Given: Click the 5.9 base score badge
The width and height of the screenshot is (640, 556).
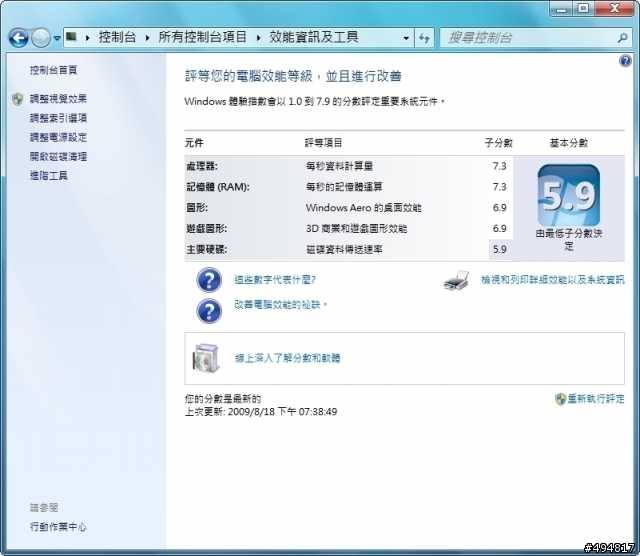Looking at the screenshot, I should (568, 196).
